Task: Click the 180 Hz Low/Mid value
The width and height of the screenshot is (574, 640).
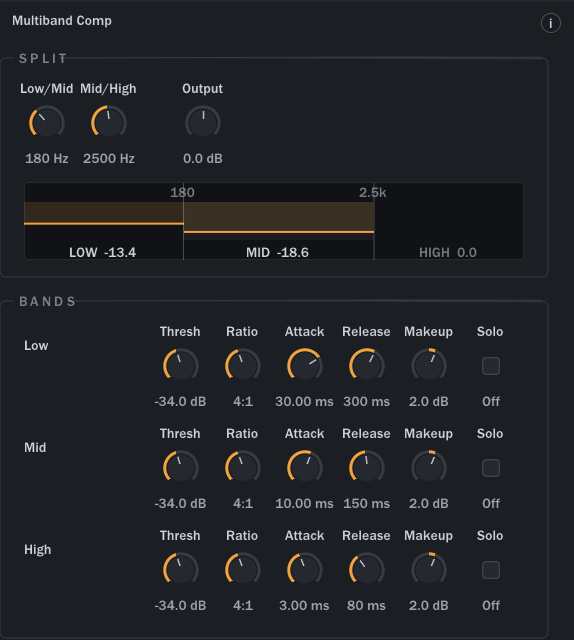Action: tap(47, 158)
